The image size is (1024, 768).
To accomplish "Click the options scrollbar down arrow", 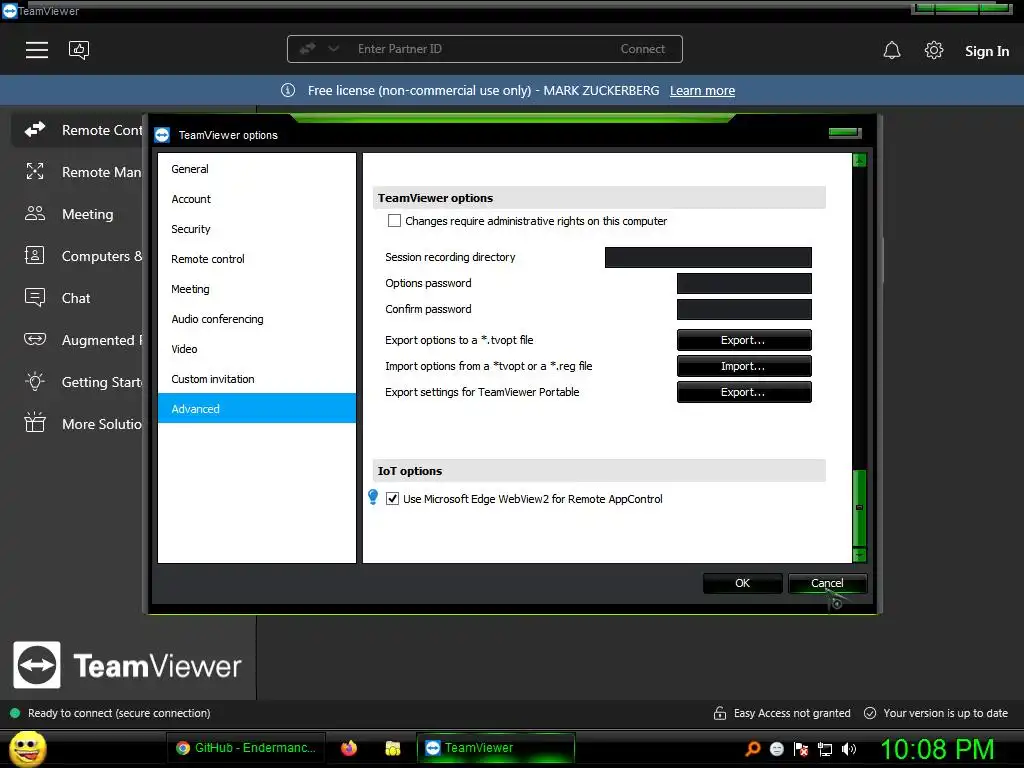I will pos(859,555).
